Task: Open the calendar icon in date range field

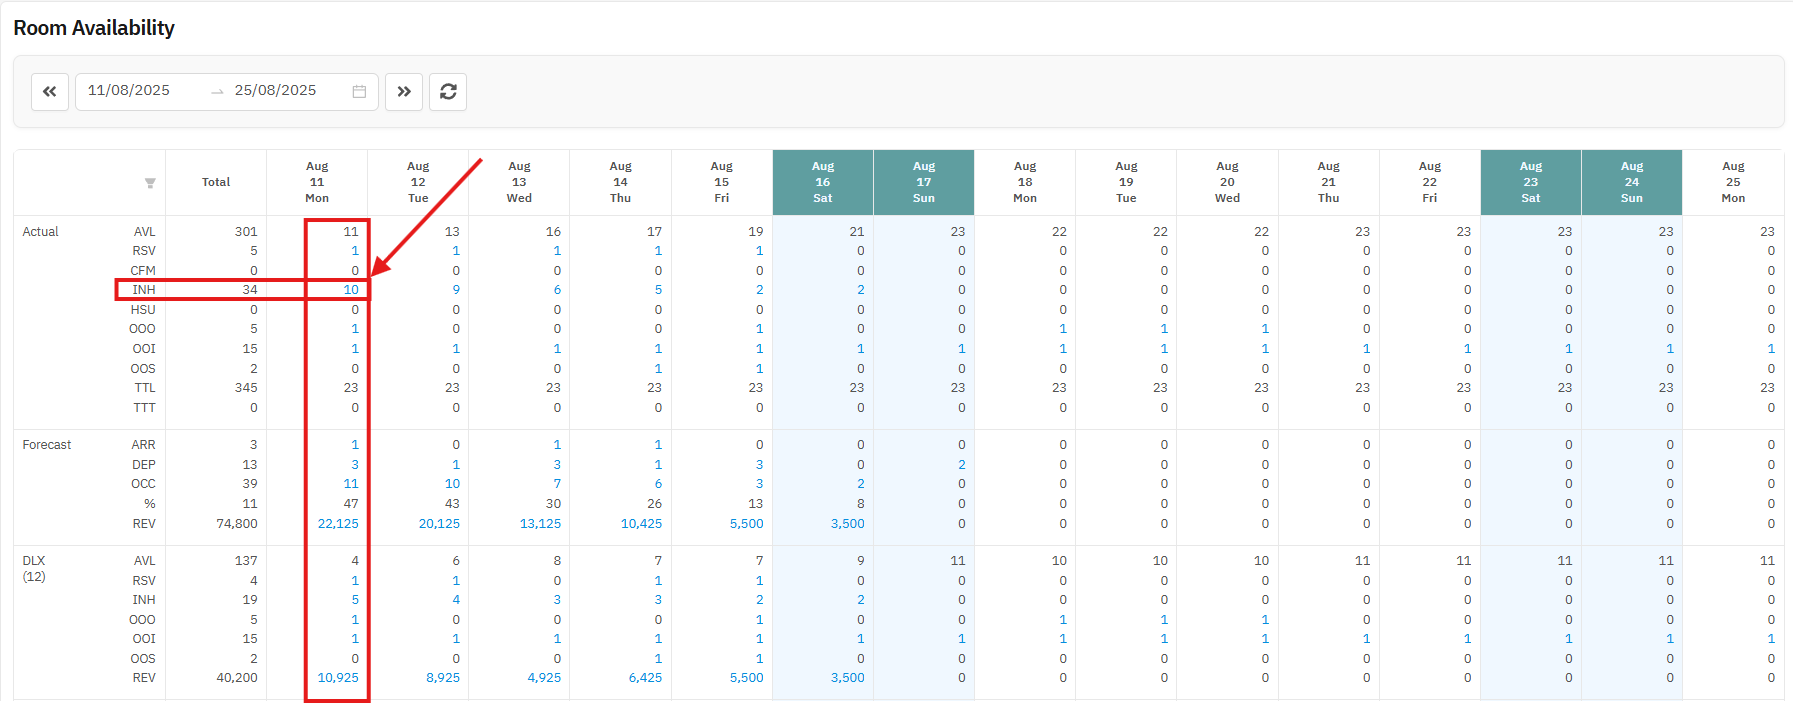Action: tap(359, 92)
